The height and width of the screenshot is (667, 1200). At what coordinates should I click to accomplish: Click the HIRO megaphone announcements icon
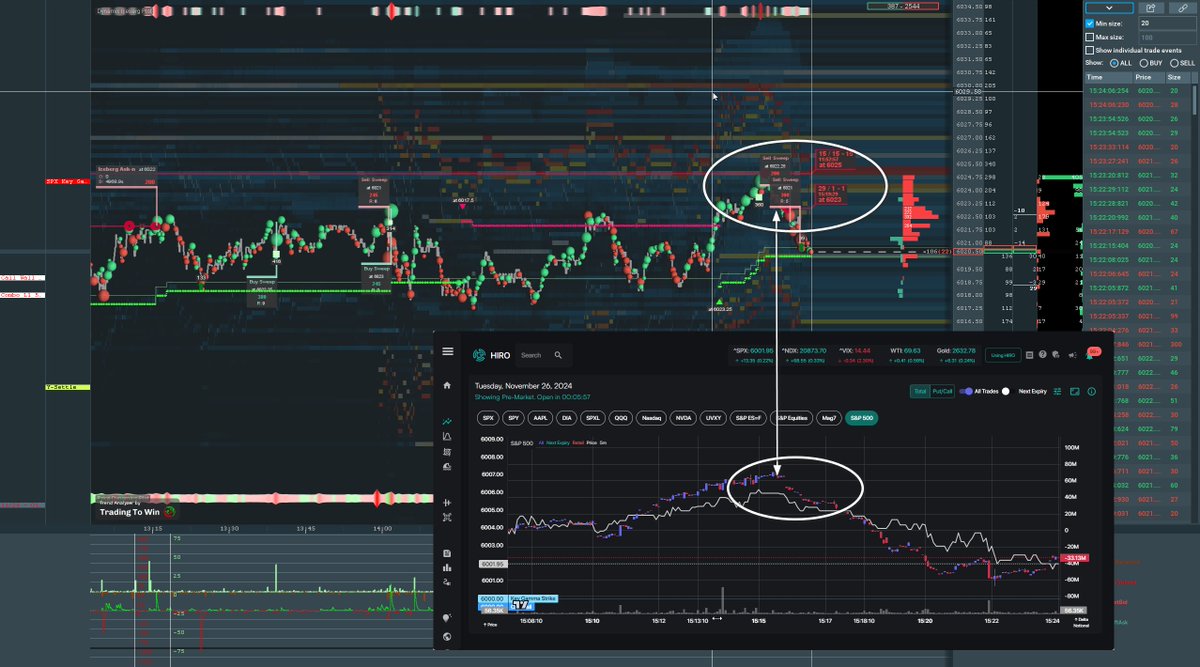[1072, 355]
